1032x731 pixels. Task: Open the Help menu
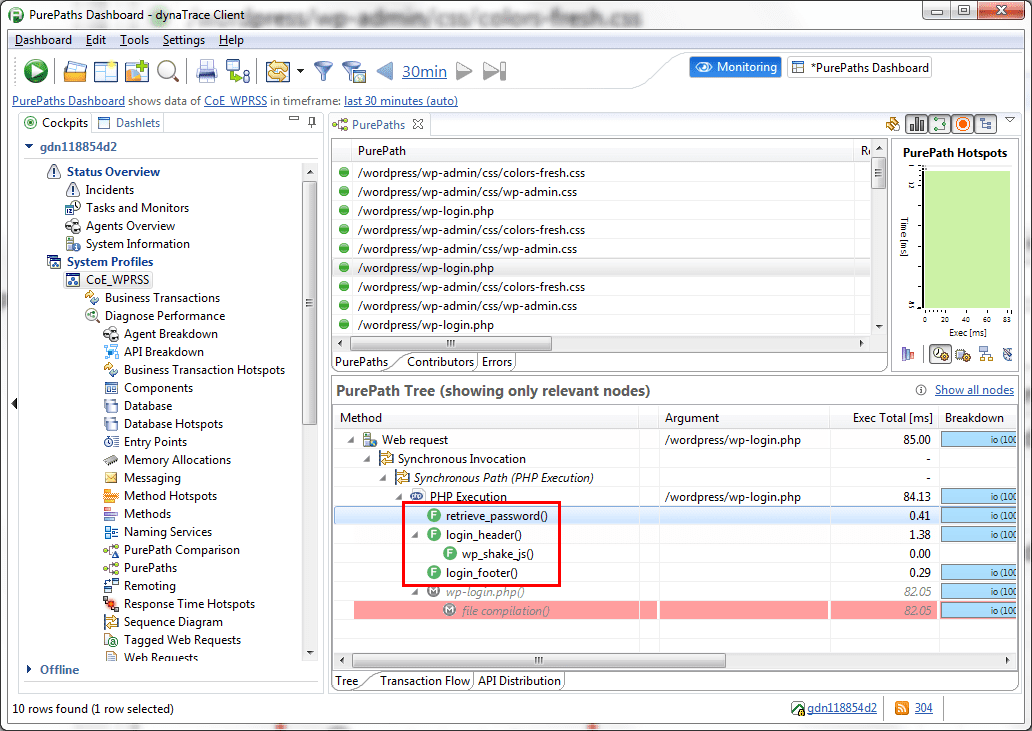click(x=231, y=40)
